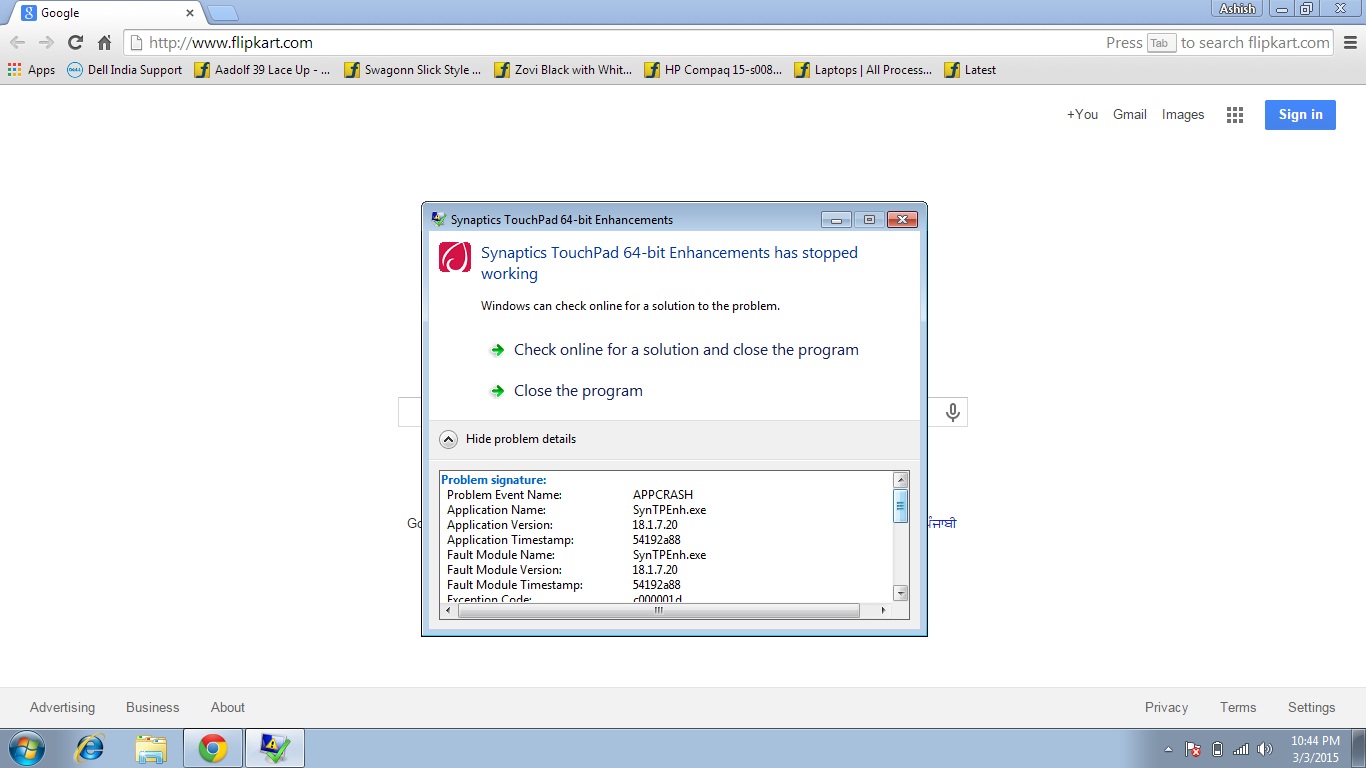1366x768 pixels.
Task: Open the Latest bookmark
Action: click(x=970, y=70)
